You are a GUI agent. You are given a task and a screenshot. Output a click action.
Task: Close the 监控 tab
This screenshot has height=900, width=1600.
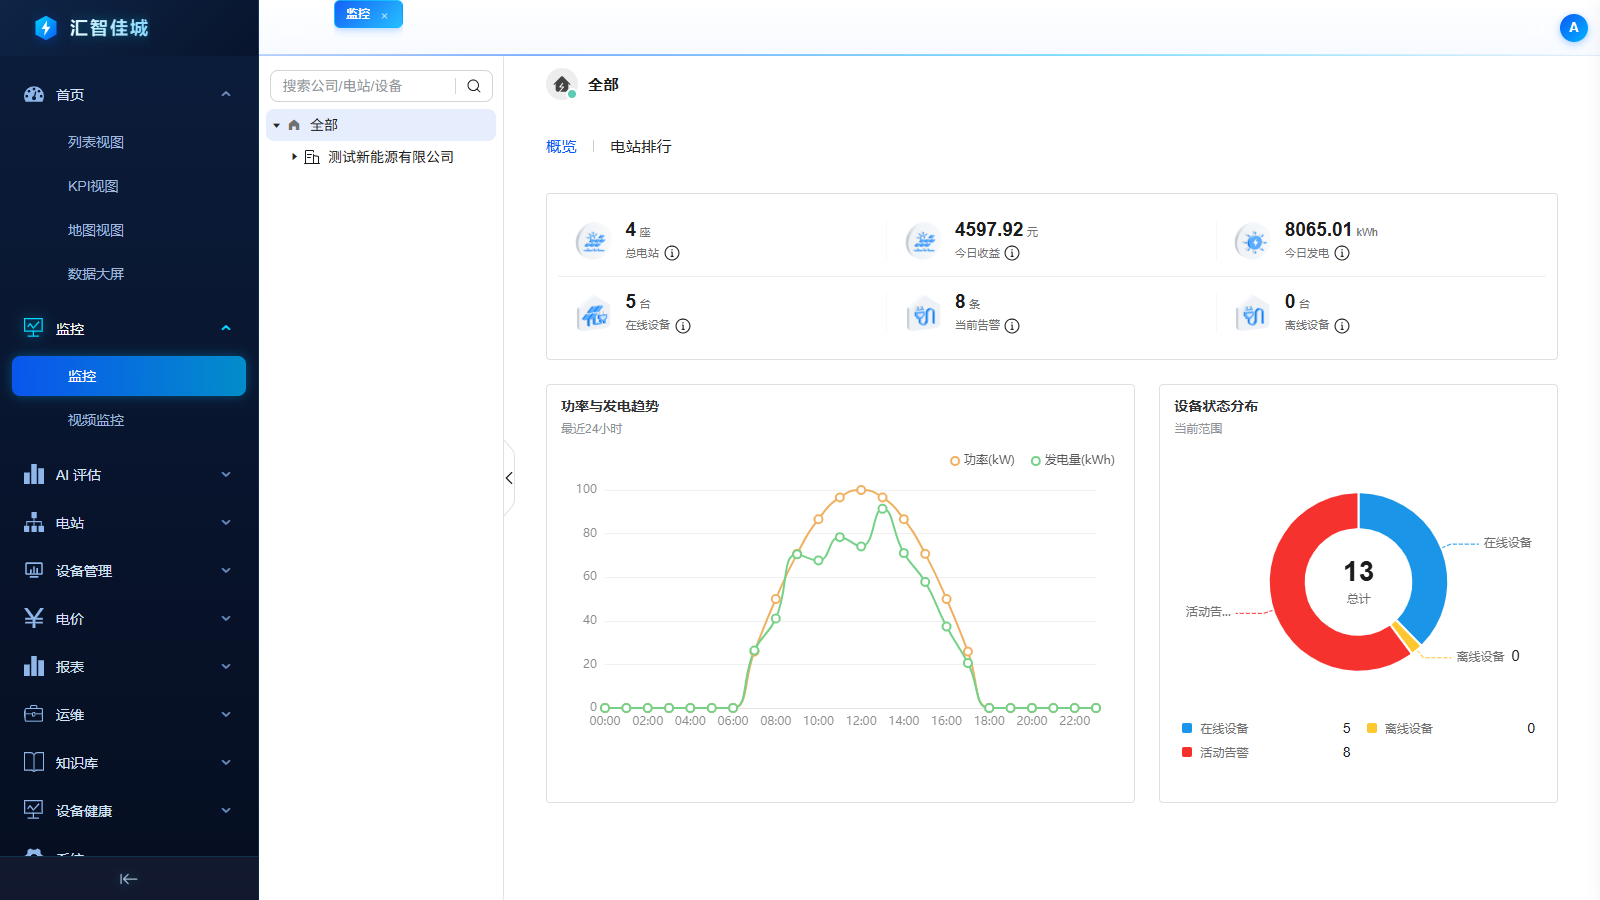coord(385,16)
